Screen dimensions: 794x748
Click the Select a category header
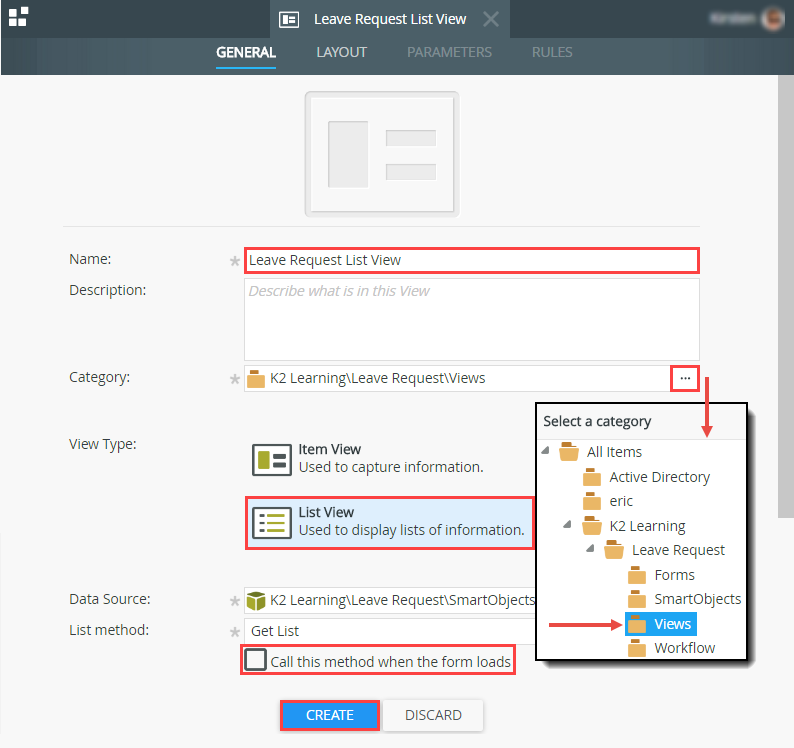[597, 421]
